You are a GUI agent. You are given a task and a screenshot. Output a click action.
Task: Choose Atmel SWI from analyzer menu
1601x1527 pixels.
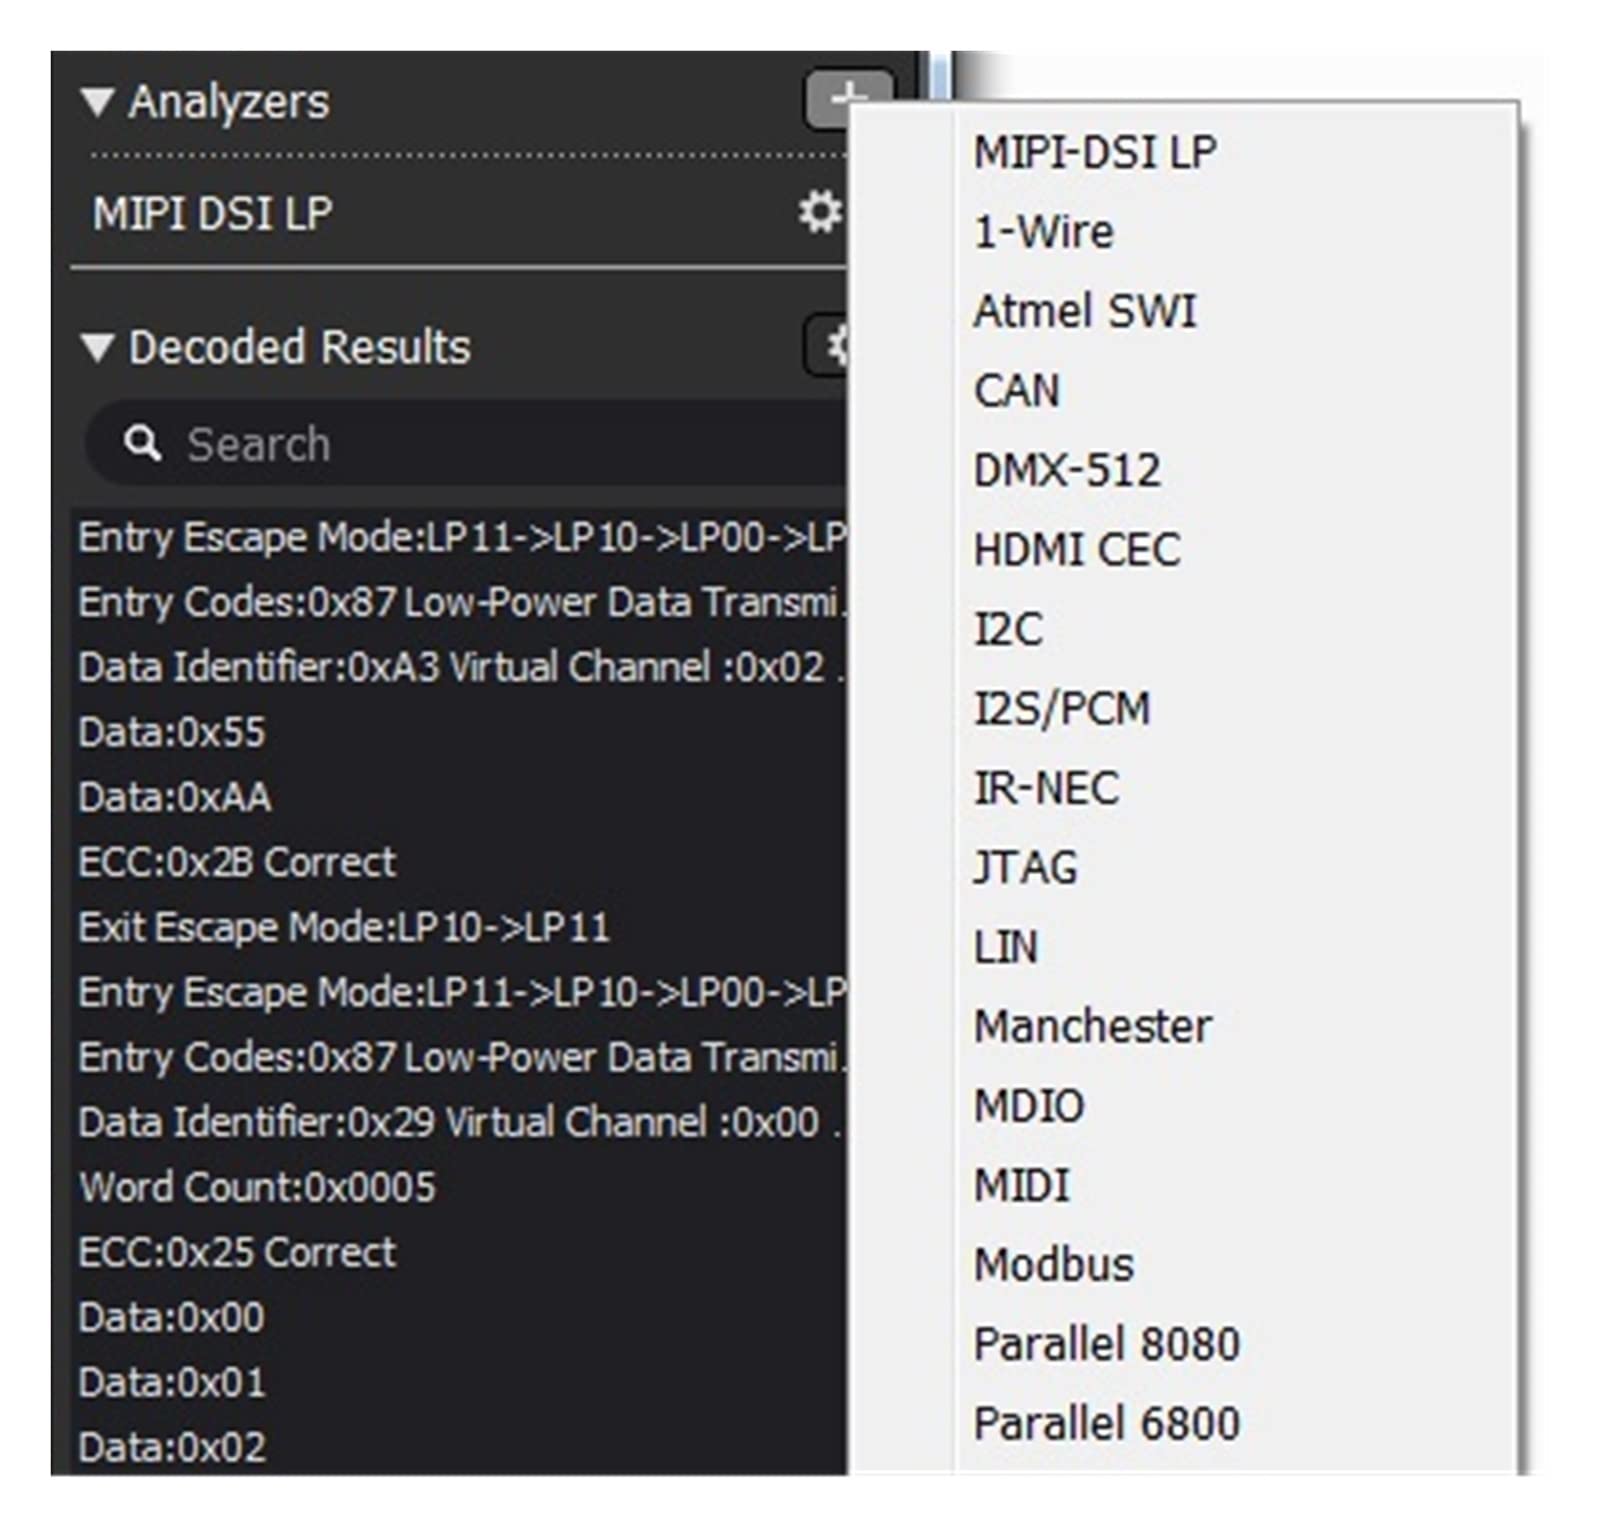(x=1085, y=311)
